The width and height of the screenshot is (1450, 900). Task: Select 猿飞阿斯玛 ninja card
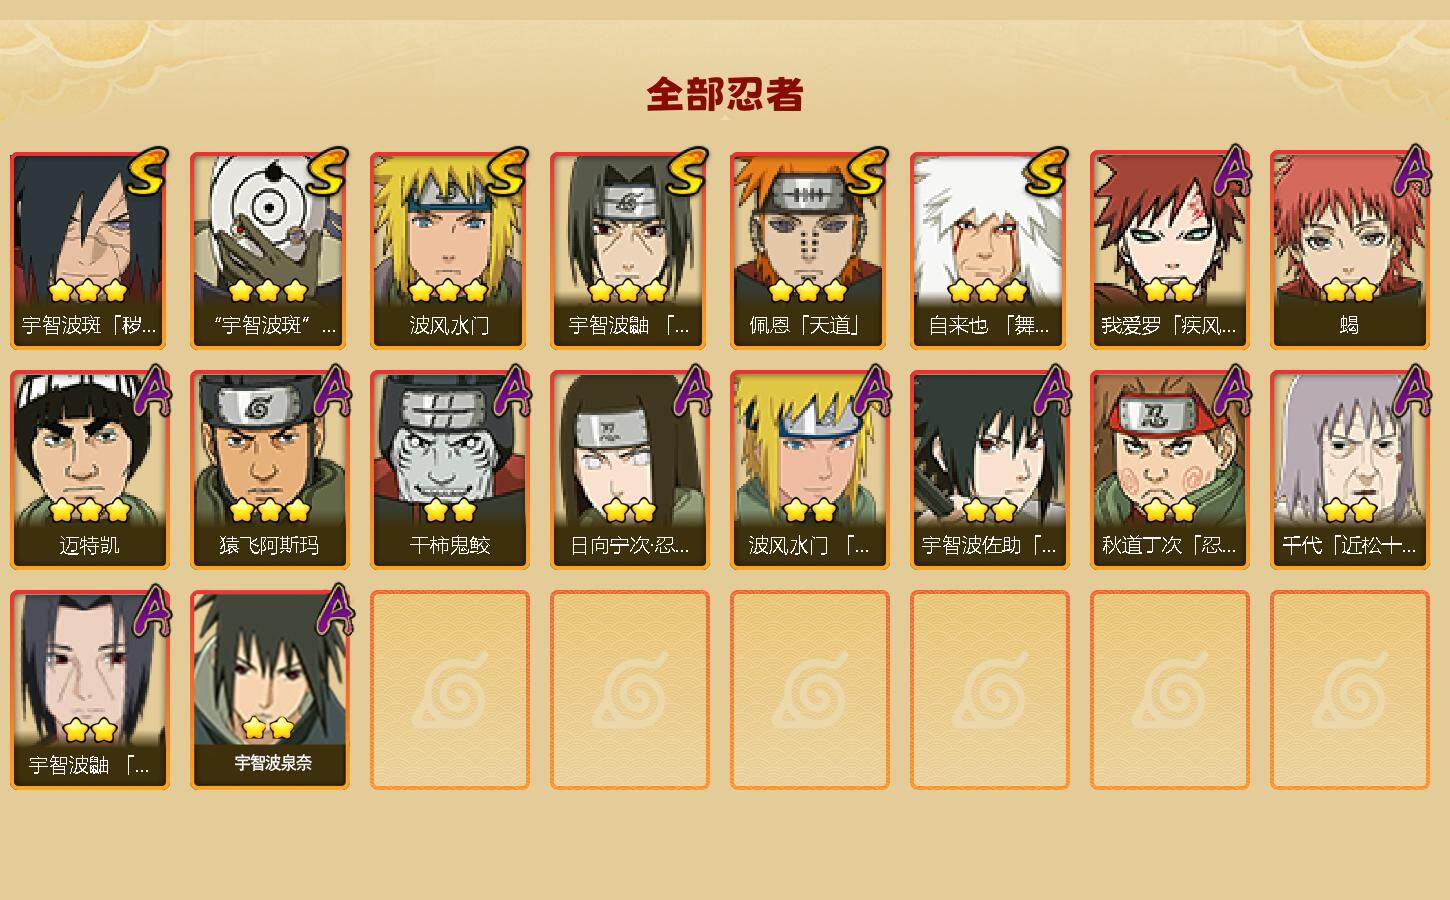coord(270,470)
